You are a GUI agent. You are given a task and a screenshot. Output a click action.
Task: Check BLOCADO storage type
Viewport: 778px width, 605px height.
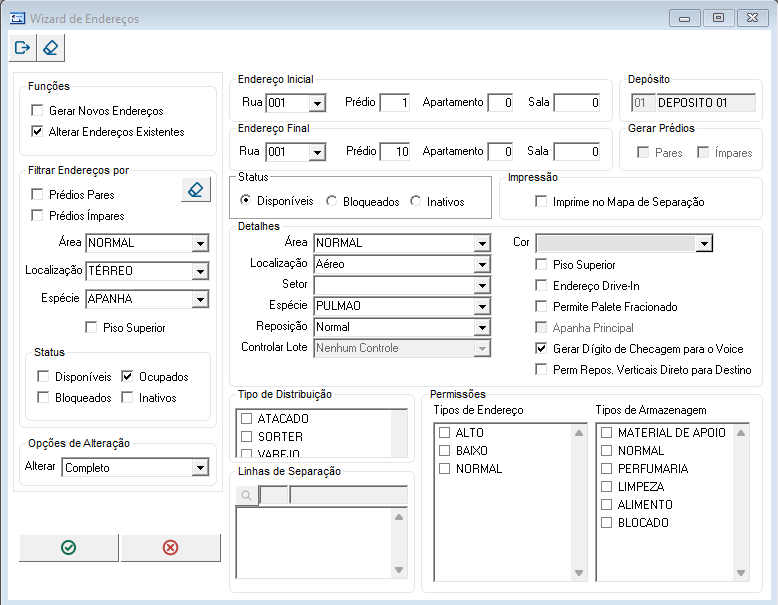(x=606, y=522)
